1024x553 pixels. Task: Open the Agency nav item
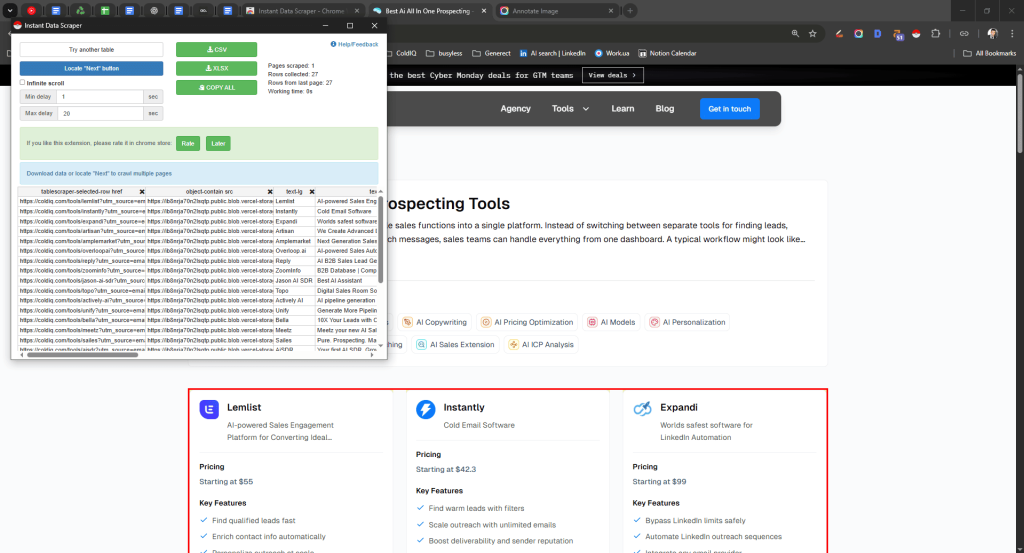point(515,108)
